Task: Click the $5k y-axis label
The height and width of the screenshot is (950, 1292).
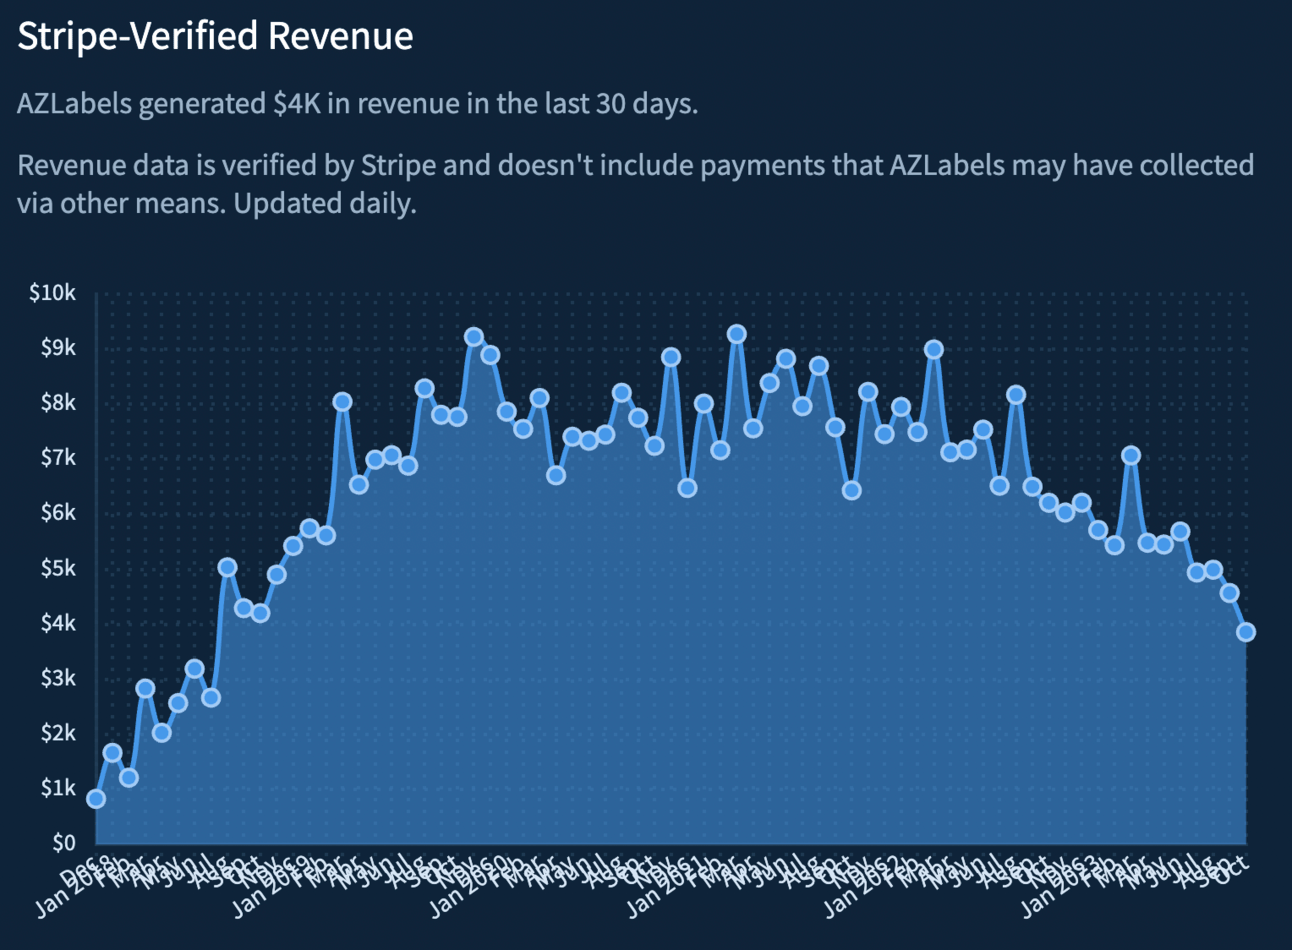Action: [x=58, y=568]
